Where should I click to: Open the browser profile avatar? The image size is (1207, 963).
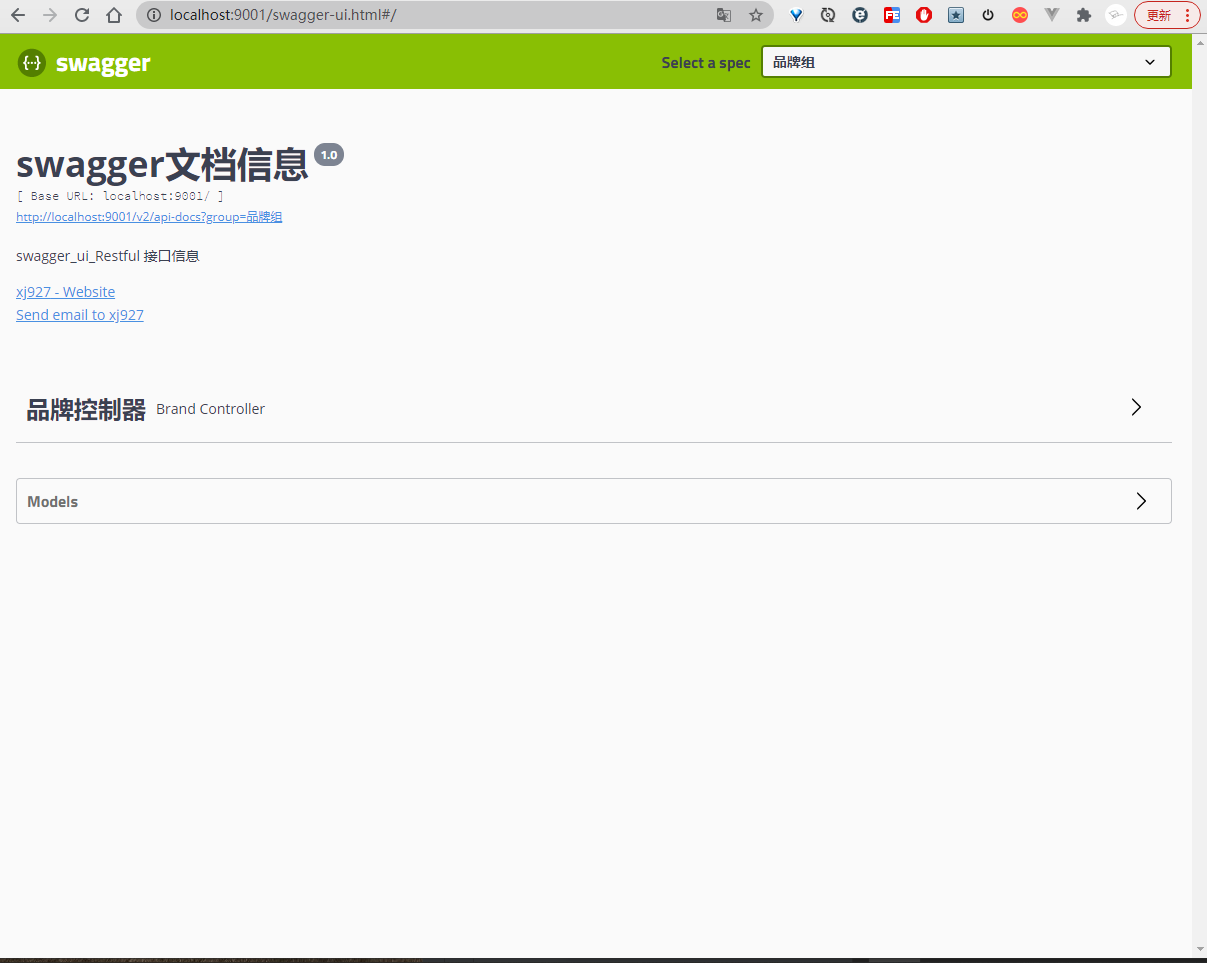point(1116,15)
